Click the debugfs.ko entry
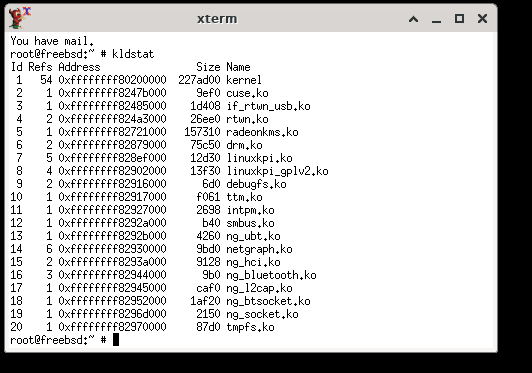 point(256,184)
